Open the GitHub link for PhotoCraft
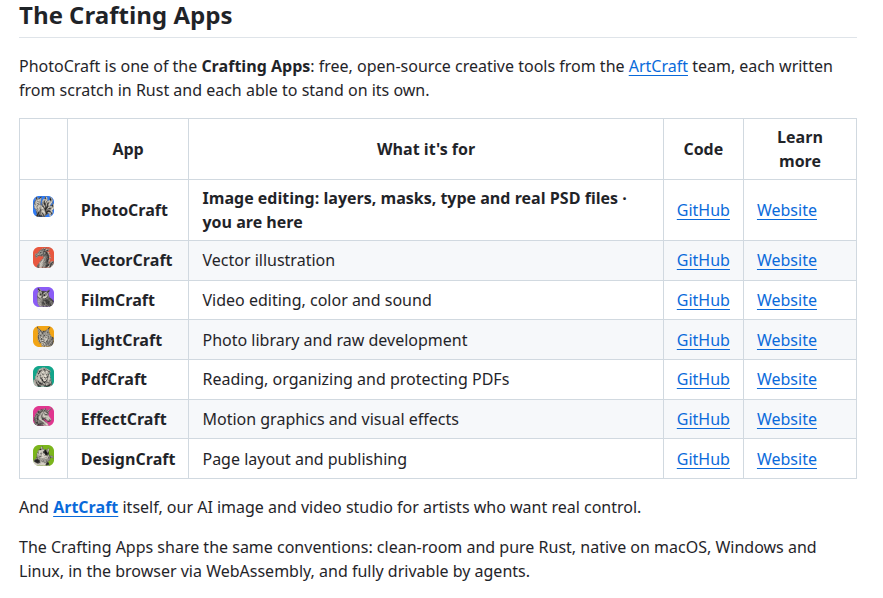Screen dimensions: 883x598 [x=703, y=210]
